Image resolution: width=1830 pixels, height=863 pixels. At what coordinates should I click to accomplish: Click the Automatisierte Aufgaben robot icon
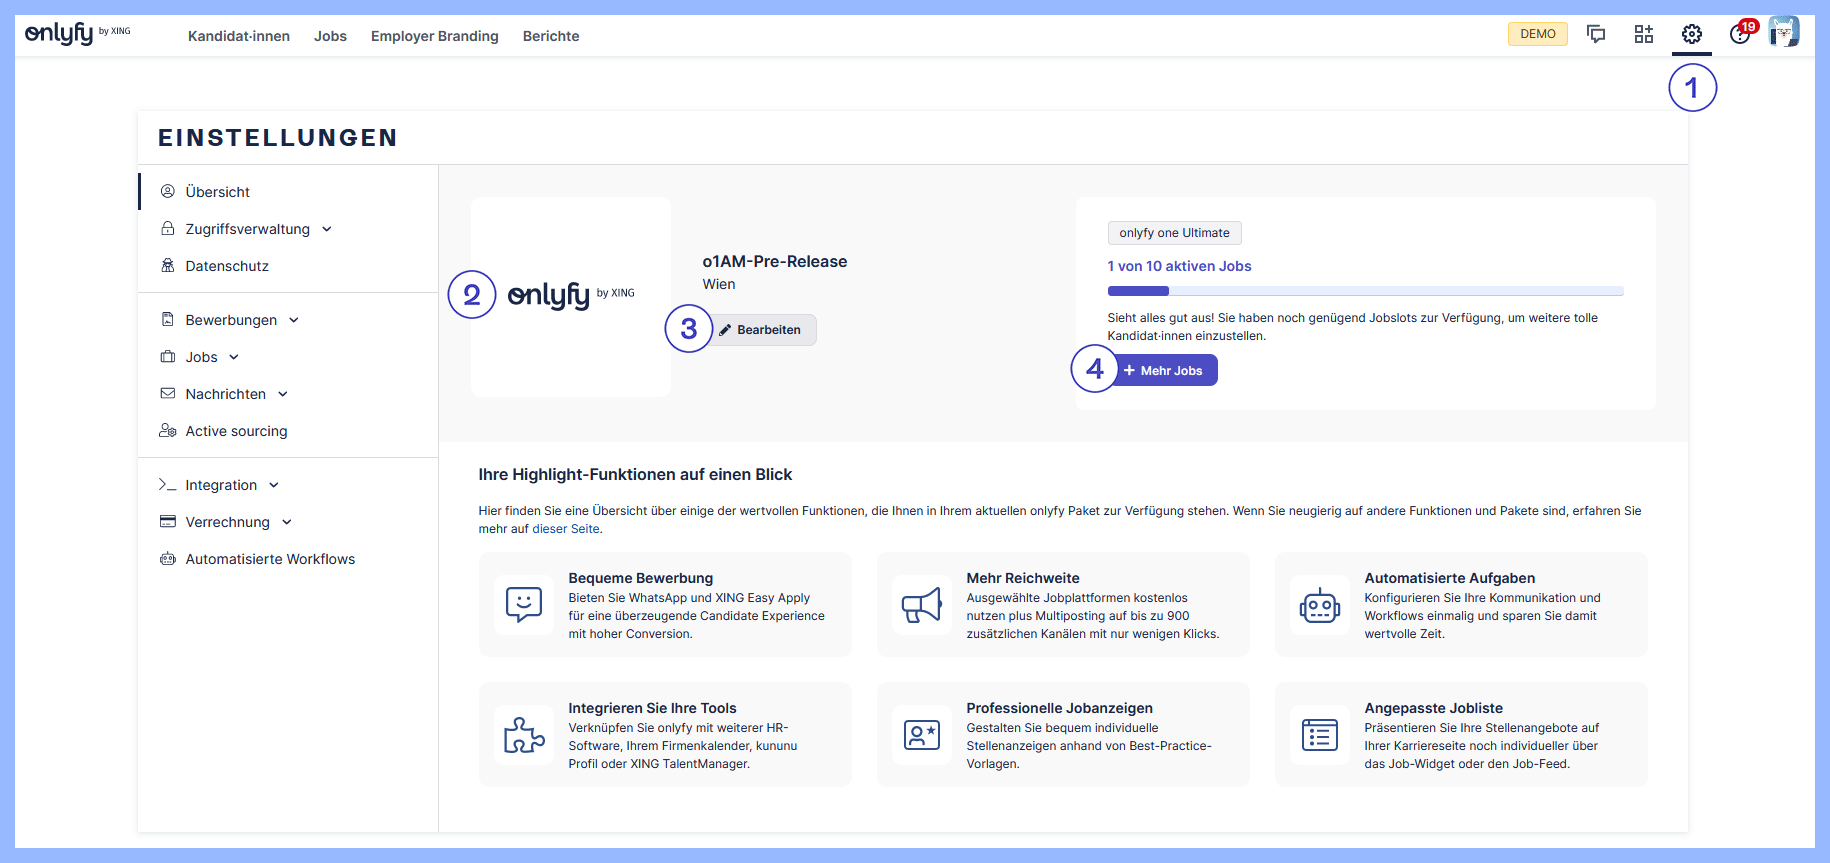pyautogui.click(x=1319, y=605)
